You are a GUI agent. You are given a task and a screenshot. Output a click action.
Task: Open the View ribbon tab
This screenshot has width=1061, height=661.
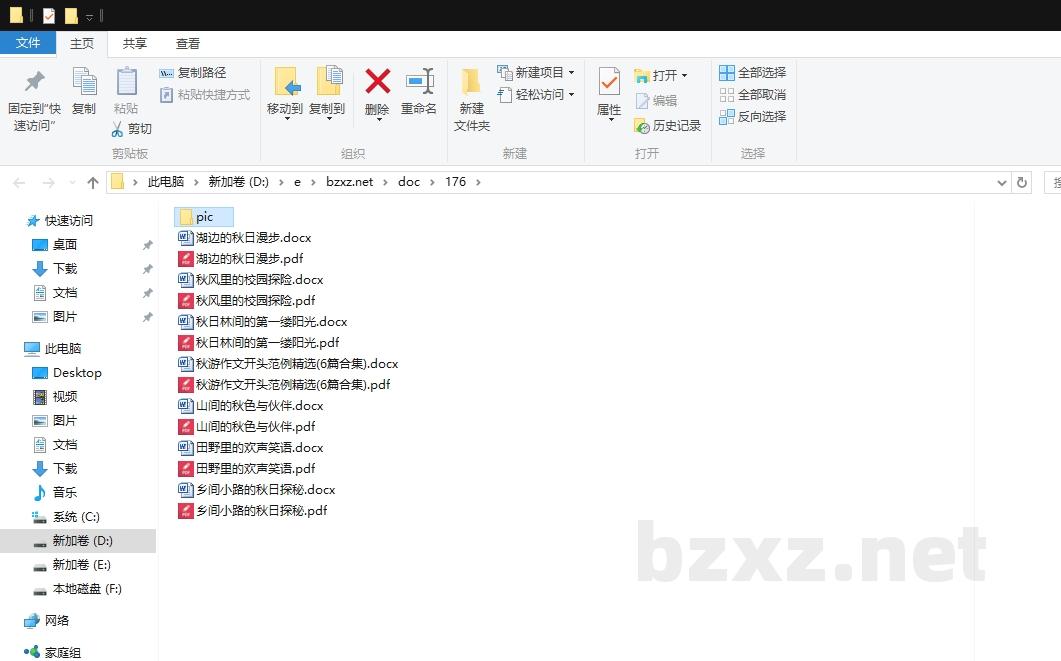pyautogui.click(x=188, y=44)
